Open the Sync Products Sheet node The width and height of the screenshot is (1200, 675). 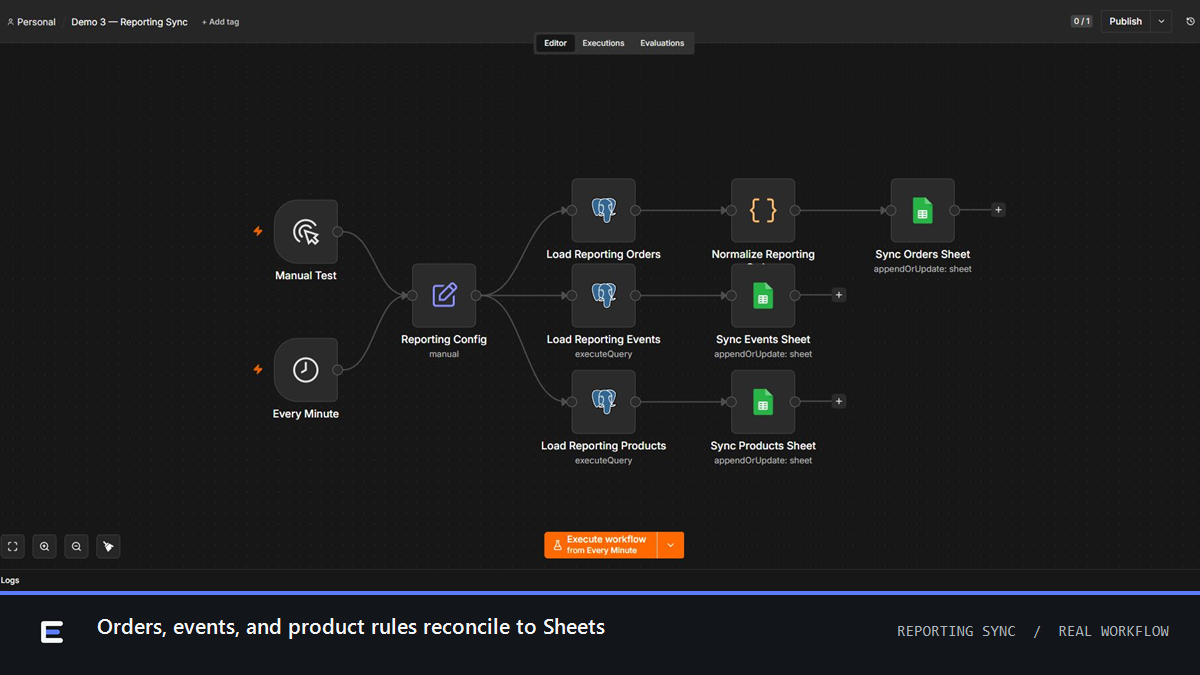[x=763, y=402]
